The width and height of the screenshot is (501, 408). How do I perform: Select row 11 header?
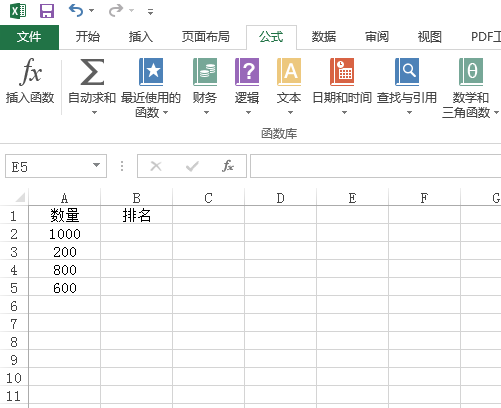coord(14,395)
